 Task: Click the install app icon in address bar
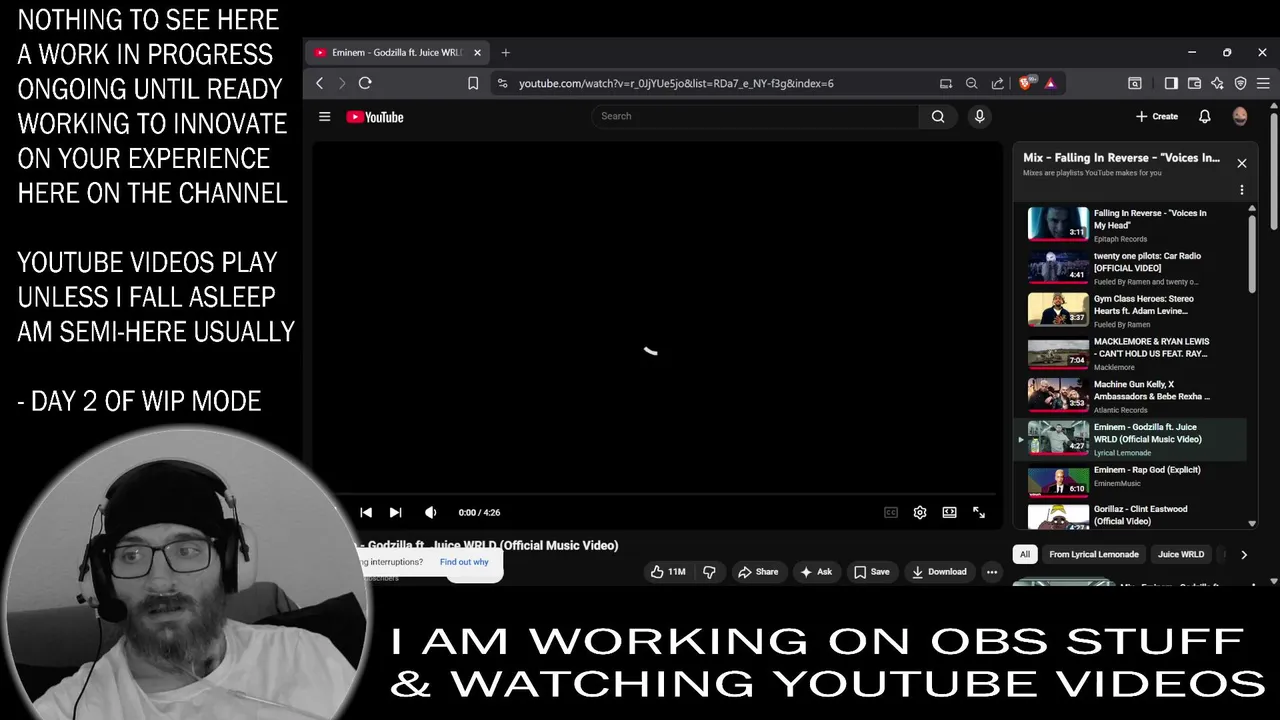coord(946,84)
